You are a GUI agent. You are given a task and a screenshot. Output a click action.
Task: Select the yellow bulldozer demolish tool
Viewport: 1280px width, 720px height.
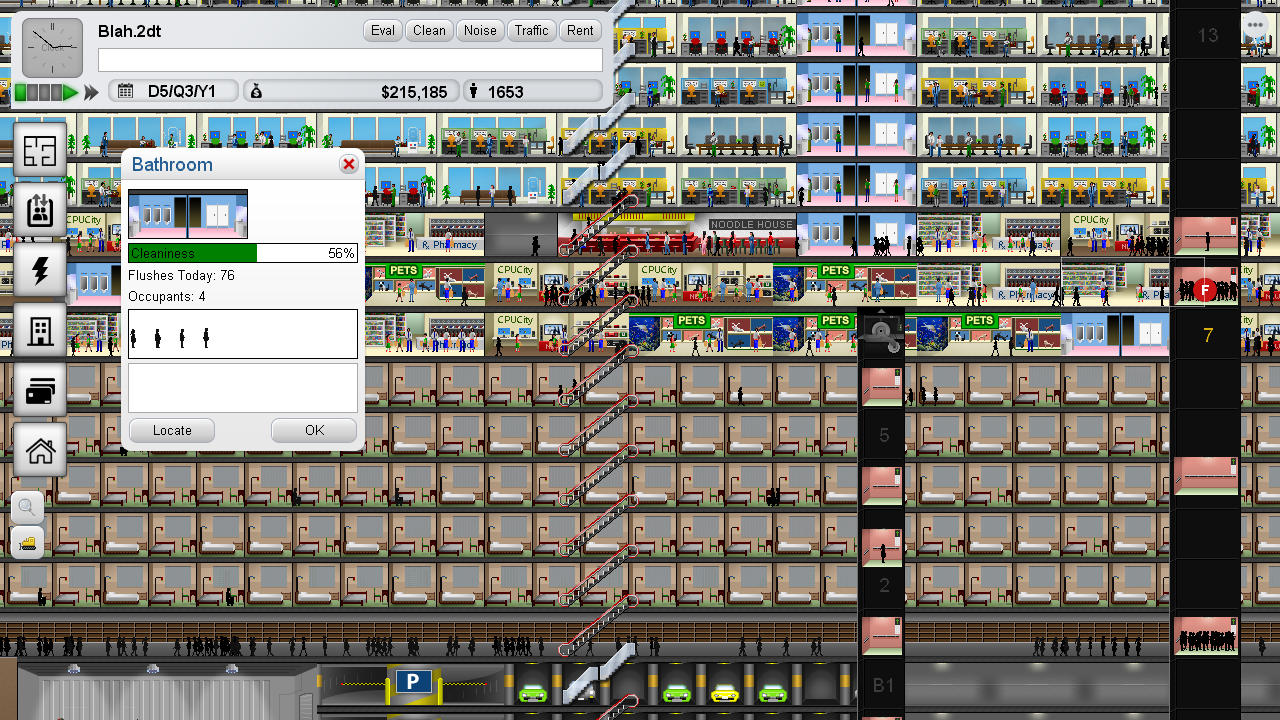click(28, 543)
